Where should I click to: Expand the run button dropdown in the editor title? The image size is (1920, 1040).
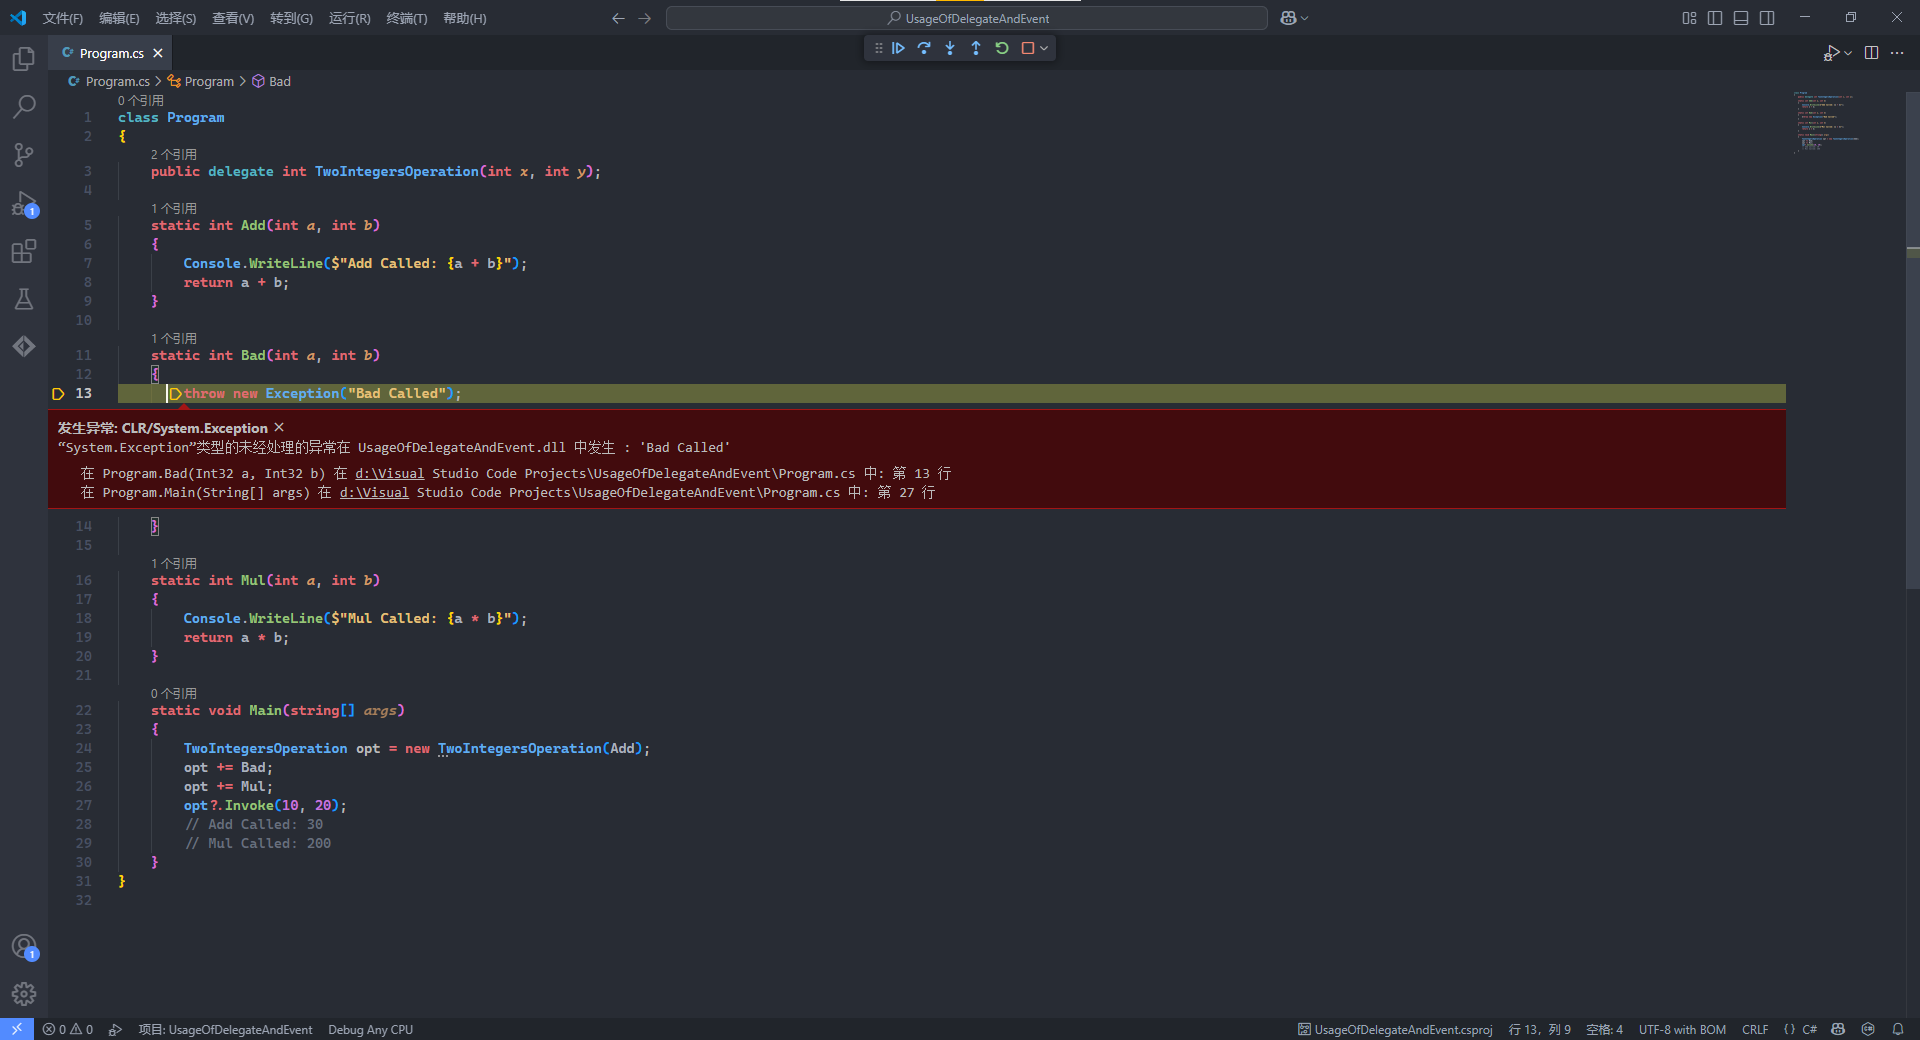[x=1848, y=53]
